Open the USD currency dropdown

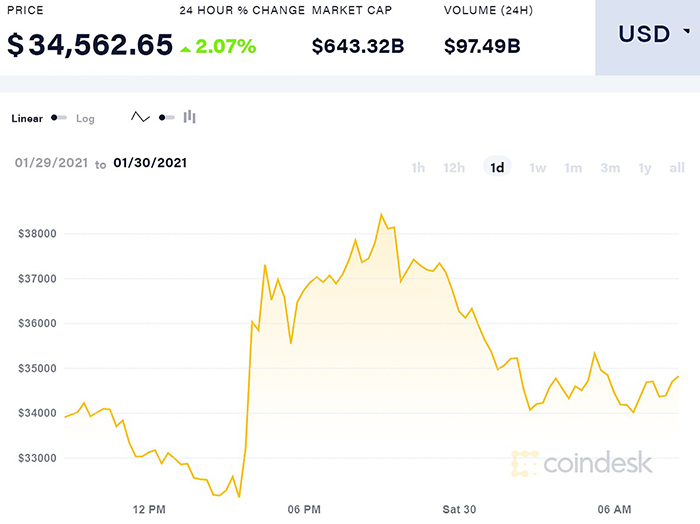(x=647, y=35)
